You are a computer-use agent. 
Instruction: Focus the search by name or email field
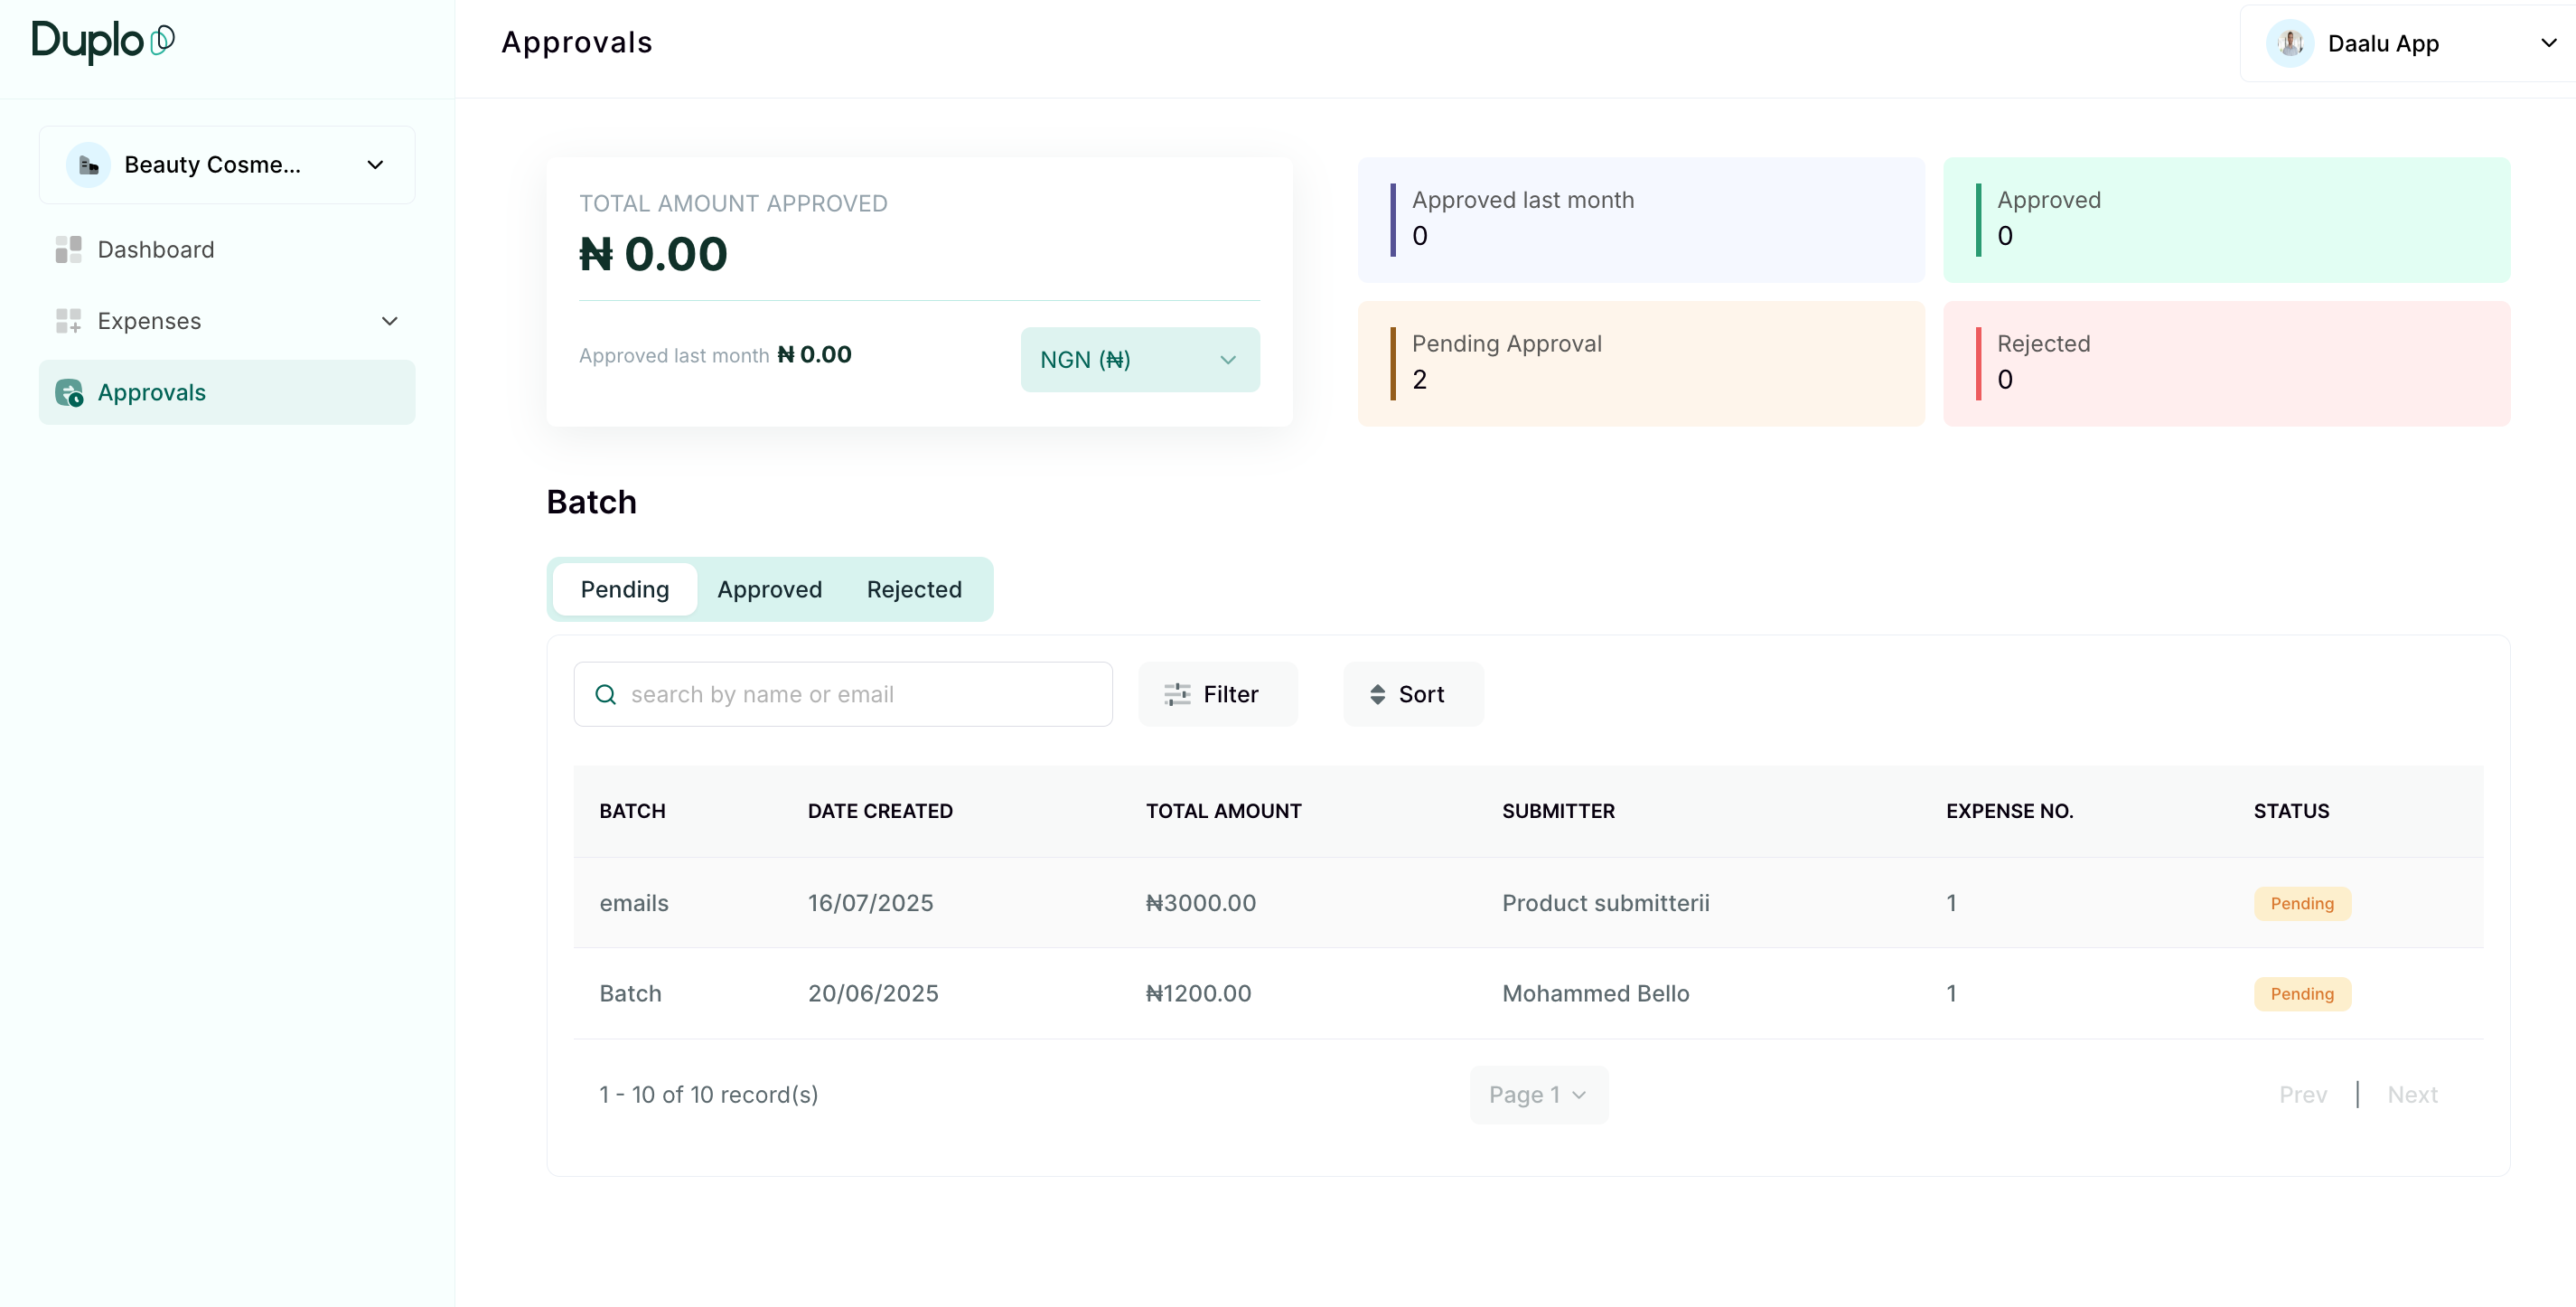pos(860,694)
